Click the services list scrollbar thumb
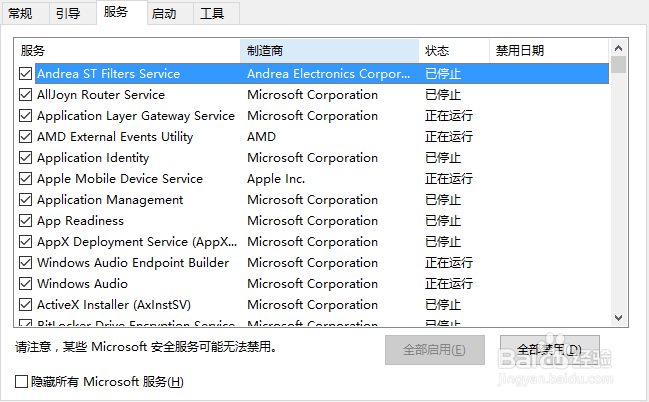Image resolution: width=649 pixels, height=402 pixels. 618,65
